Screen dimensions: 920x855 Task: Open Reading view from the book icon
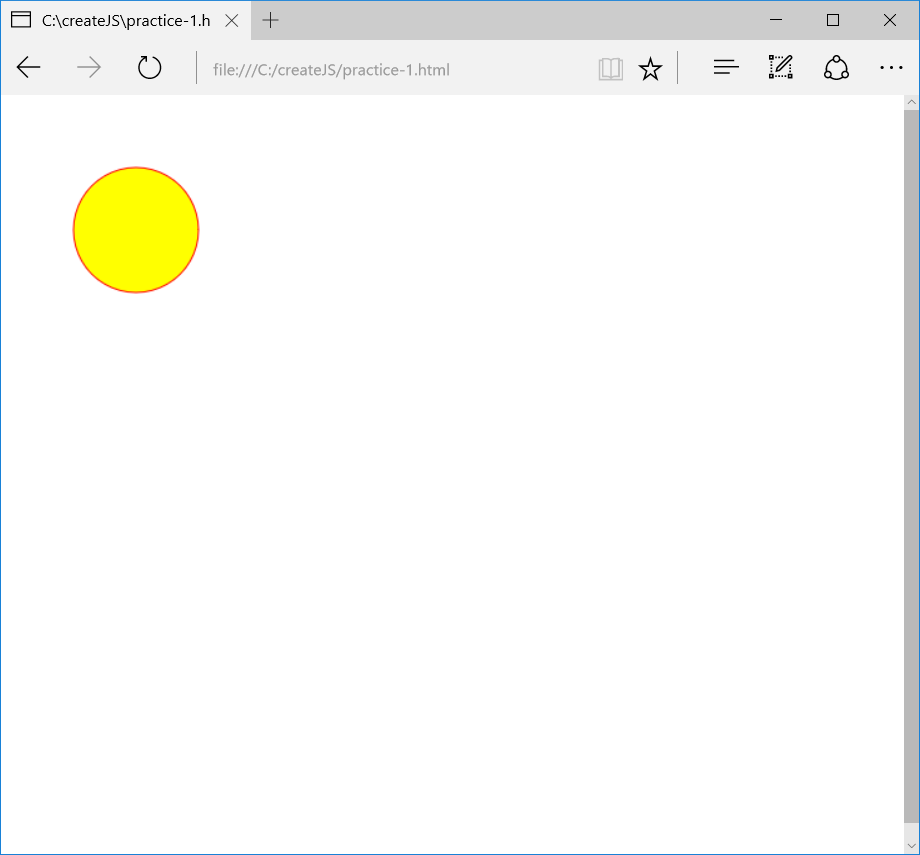[x=610, y=69]
